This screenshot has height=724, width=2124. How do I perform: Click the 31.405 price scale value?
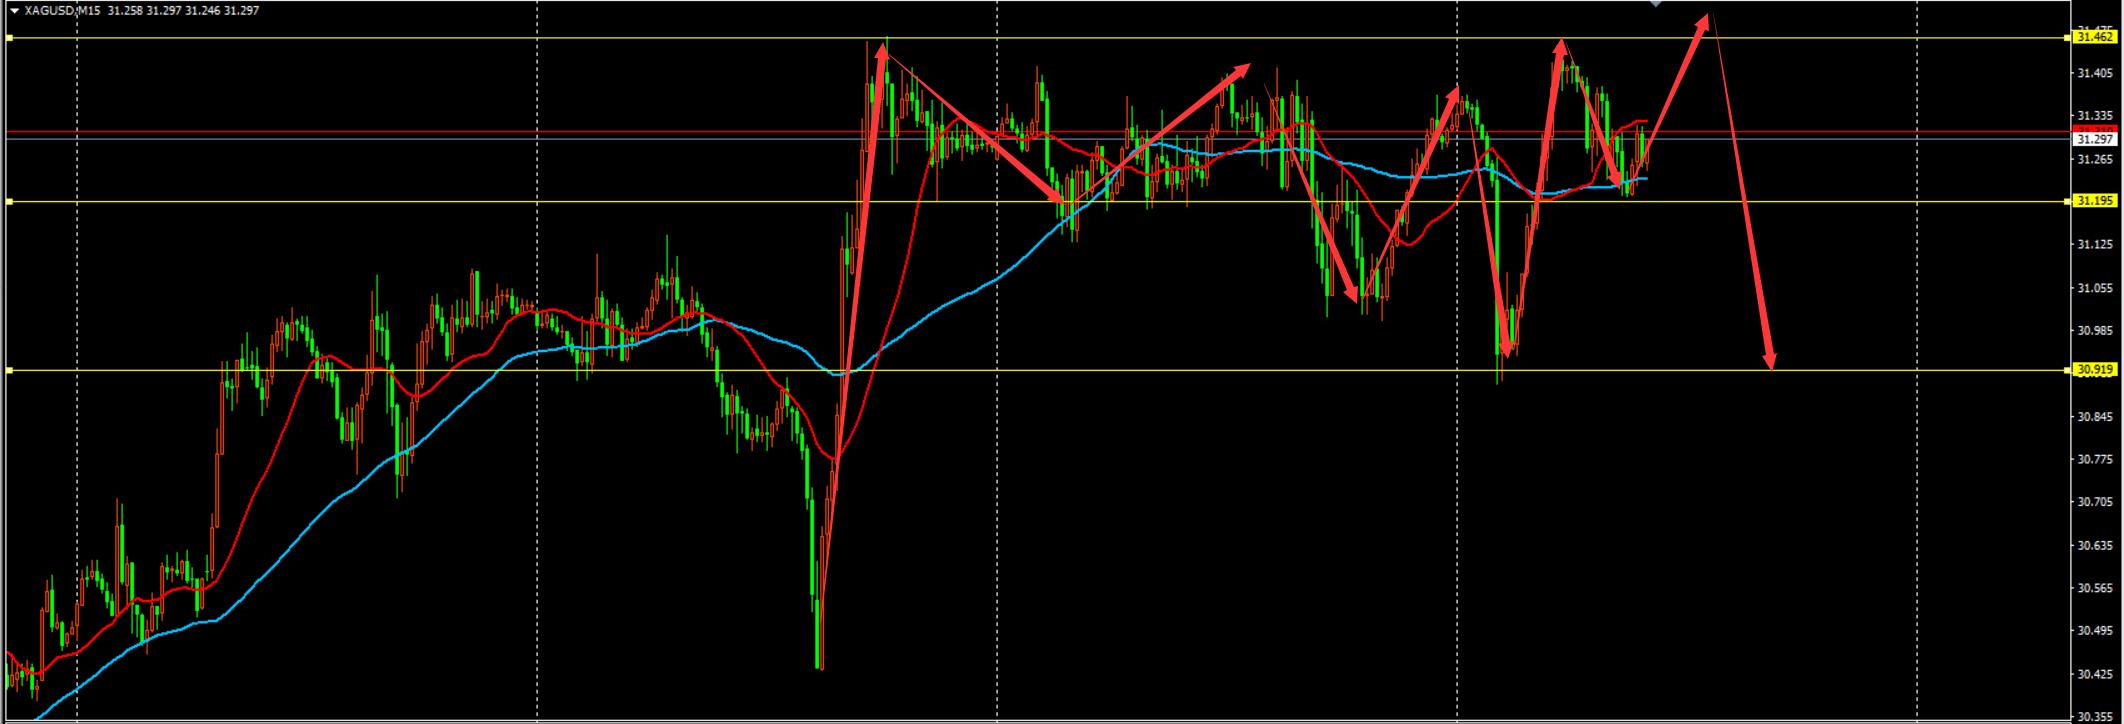click(x=2094, y=73)
